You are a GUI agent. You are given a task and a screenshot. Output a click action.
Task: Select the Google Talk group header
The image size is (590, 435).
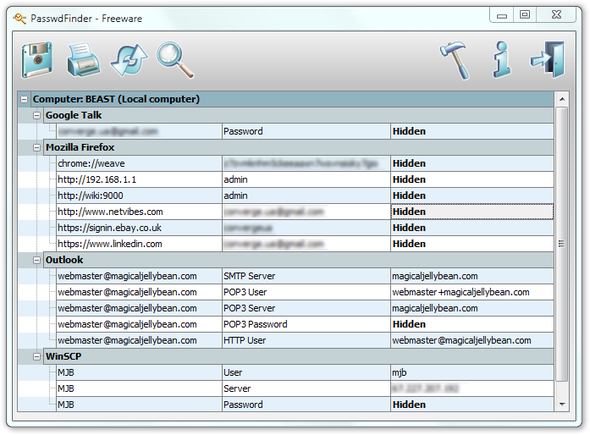coord(298,116)
